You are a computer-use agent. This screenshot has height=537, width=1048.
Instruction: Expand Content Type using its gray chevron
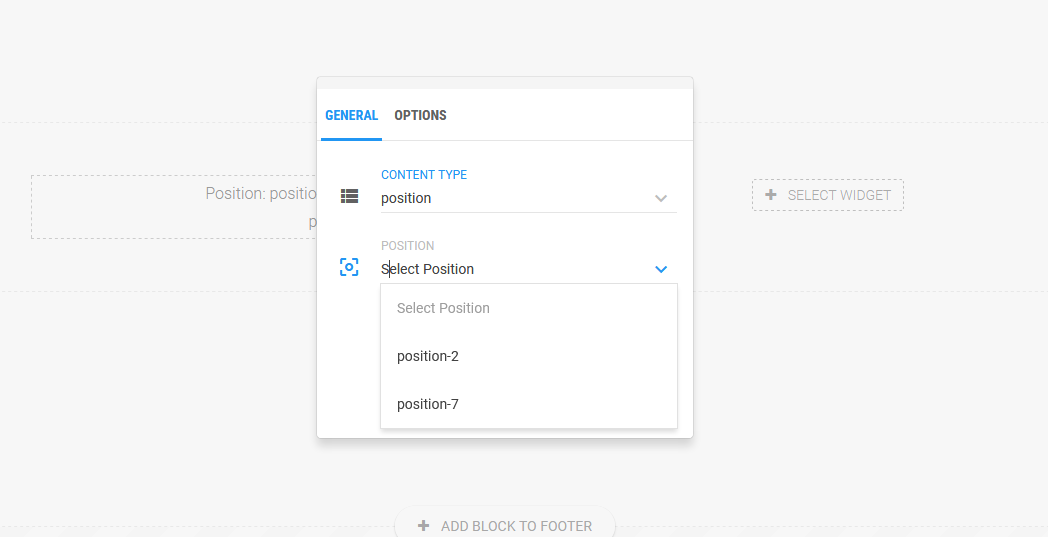click(x=660, y=198)
